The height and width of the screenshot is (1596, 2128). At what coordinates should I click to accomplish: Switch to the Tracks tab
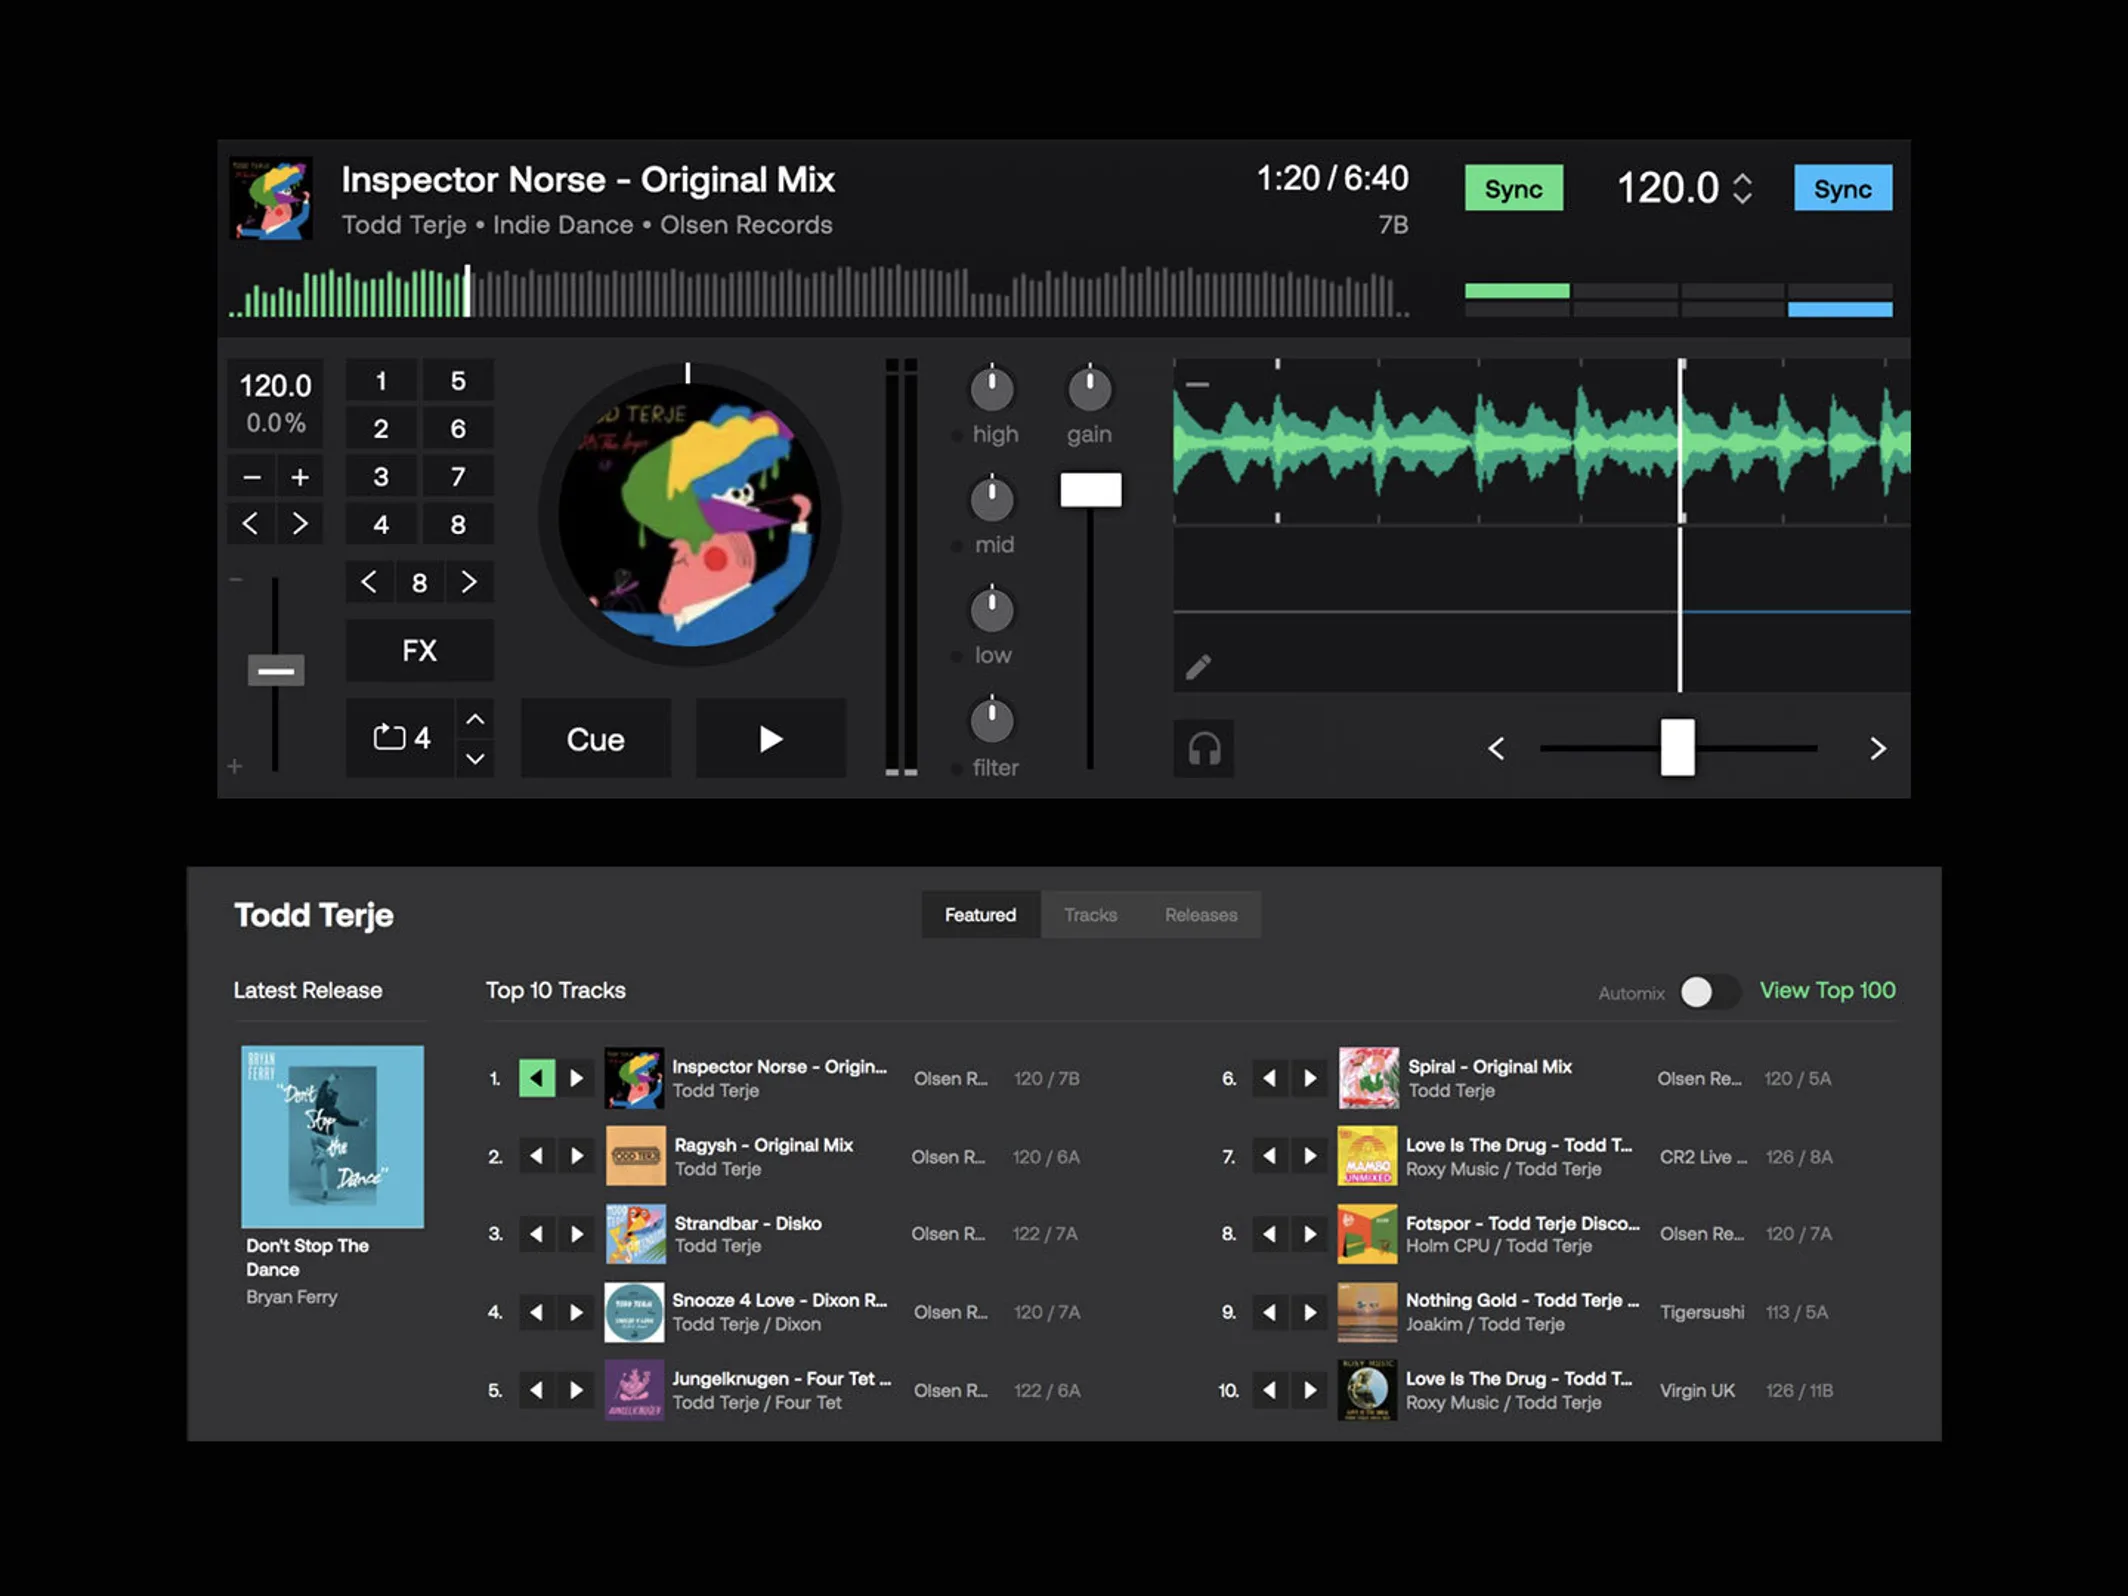coord(1090,914)
